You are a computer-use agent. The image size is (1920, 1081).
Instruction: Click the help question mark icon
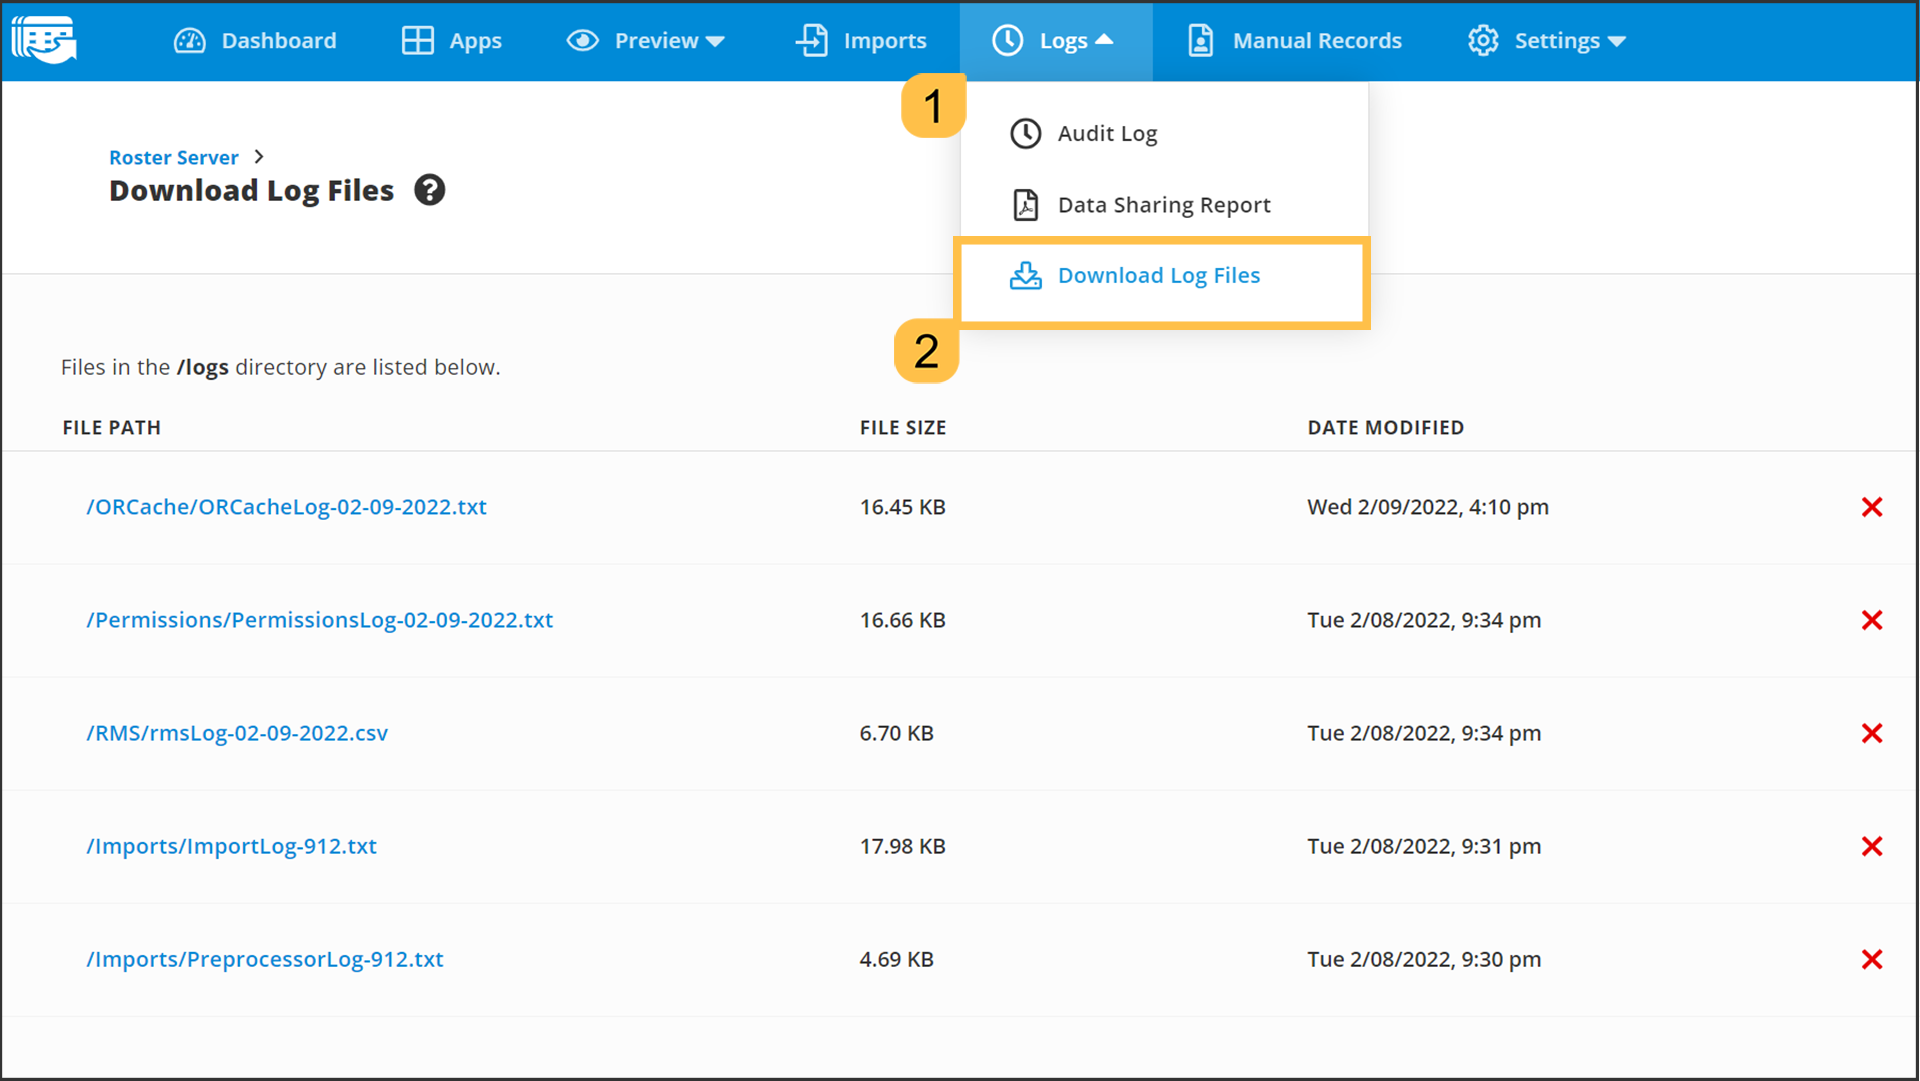click(x=430, y=190)
